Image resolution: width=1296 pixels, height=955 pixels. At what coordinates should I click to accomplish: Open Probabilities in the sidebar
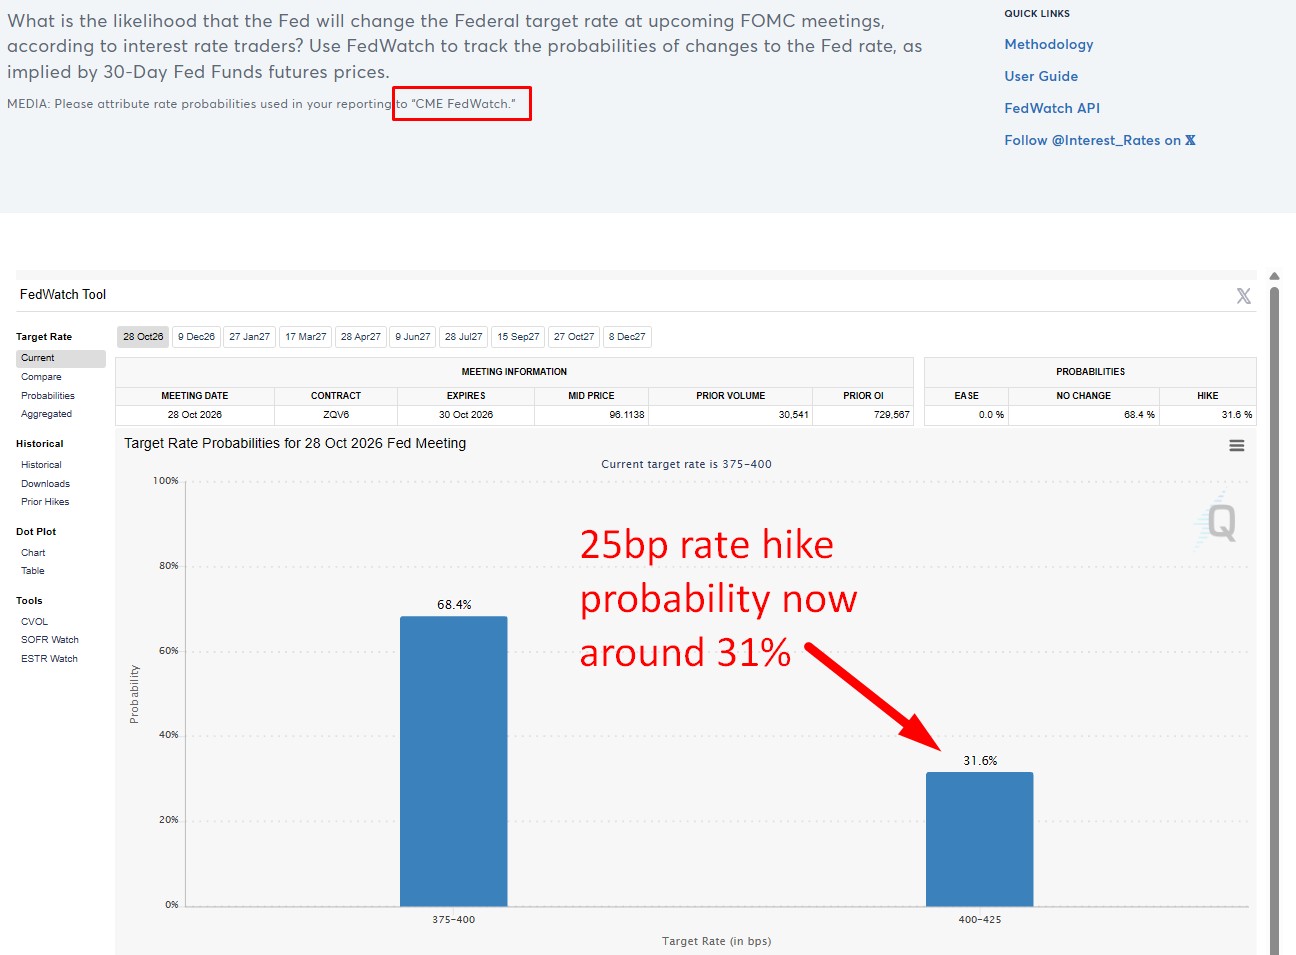click(x=48, y=396)
